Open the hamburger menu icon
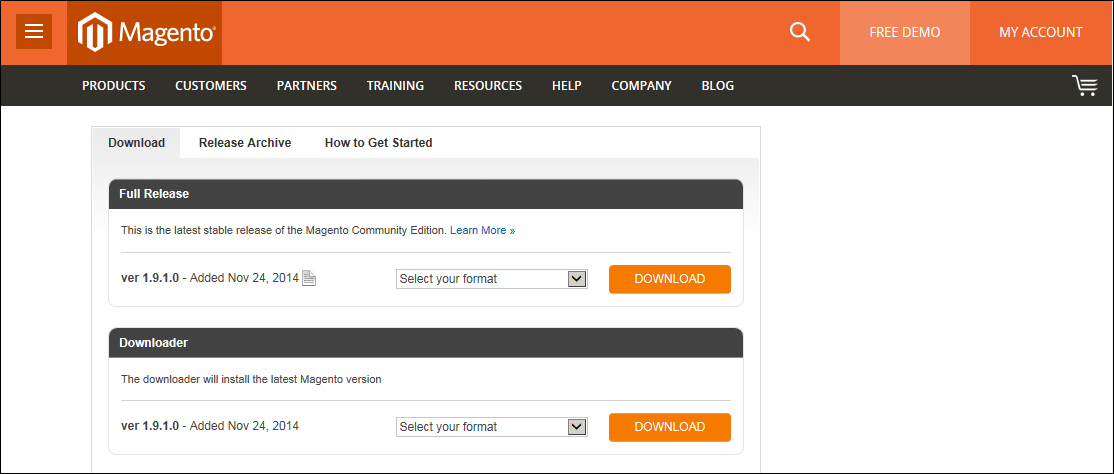The width and height of the screenshot is (1114, 474). (x=34, y=31)
